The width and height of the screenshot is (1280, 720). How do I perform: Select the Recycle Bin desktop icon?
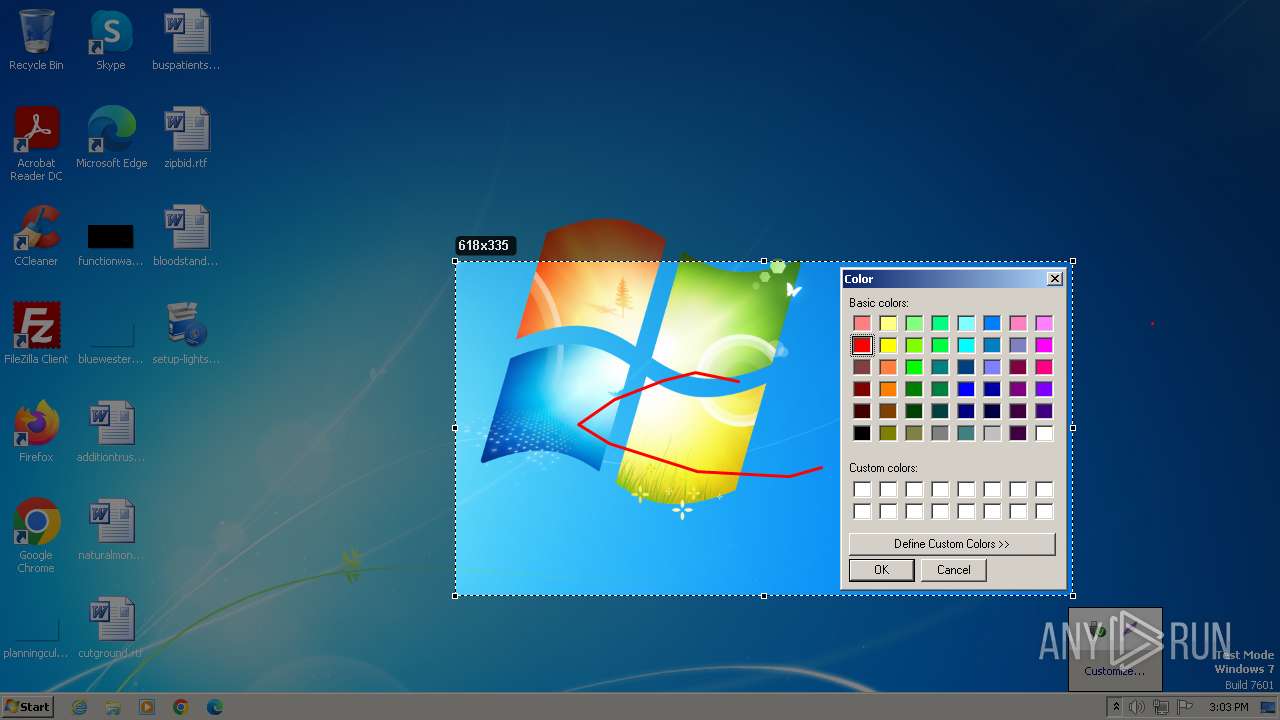click(x=36, y=40)
